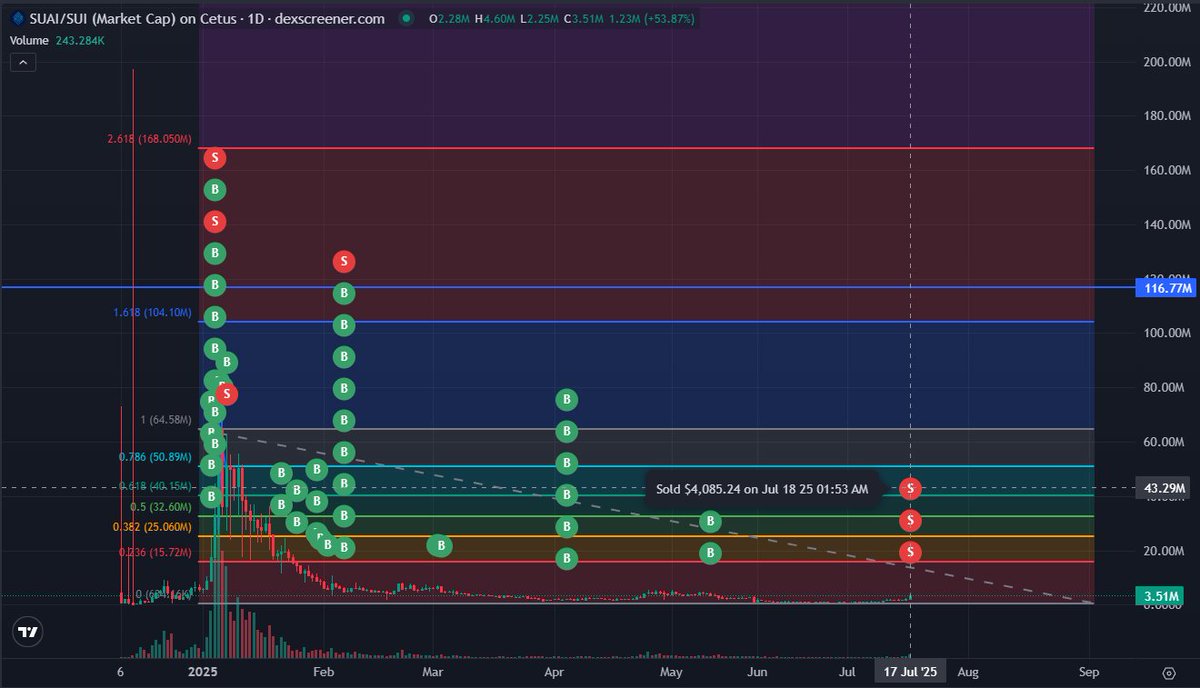This screenshot has width=1200, height=688.
Task: Click the topmost green B buy marker
Action: click(x=215, y=189)
